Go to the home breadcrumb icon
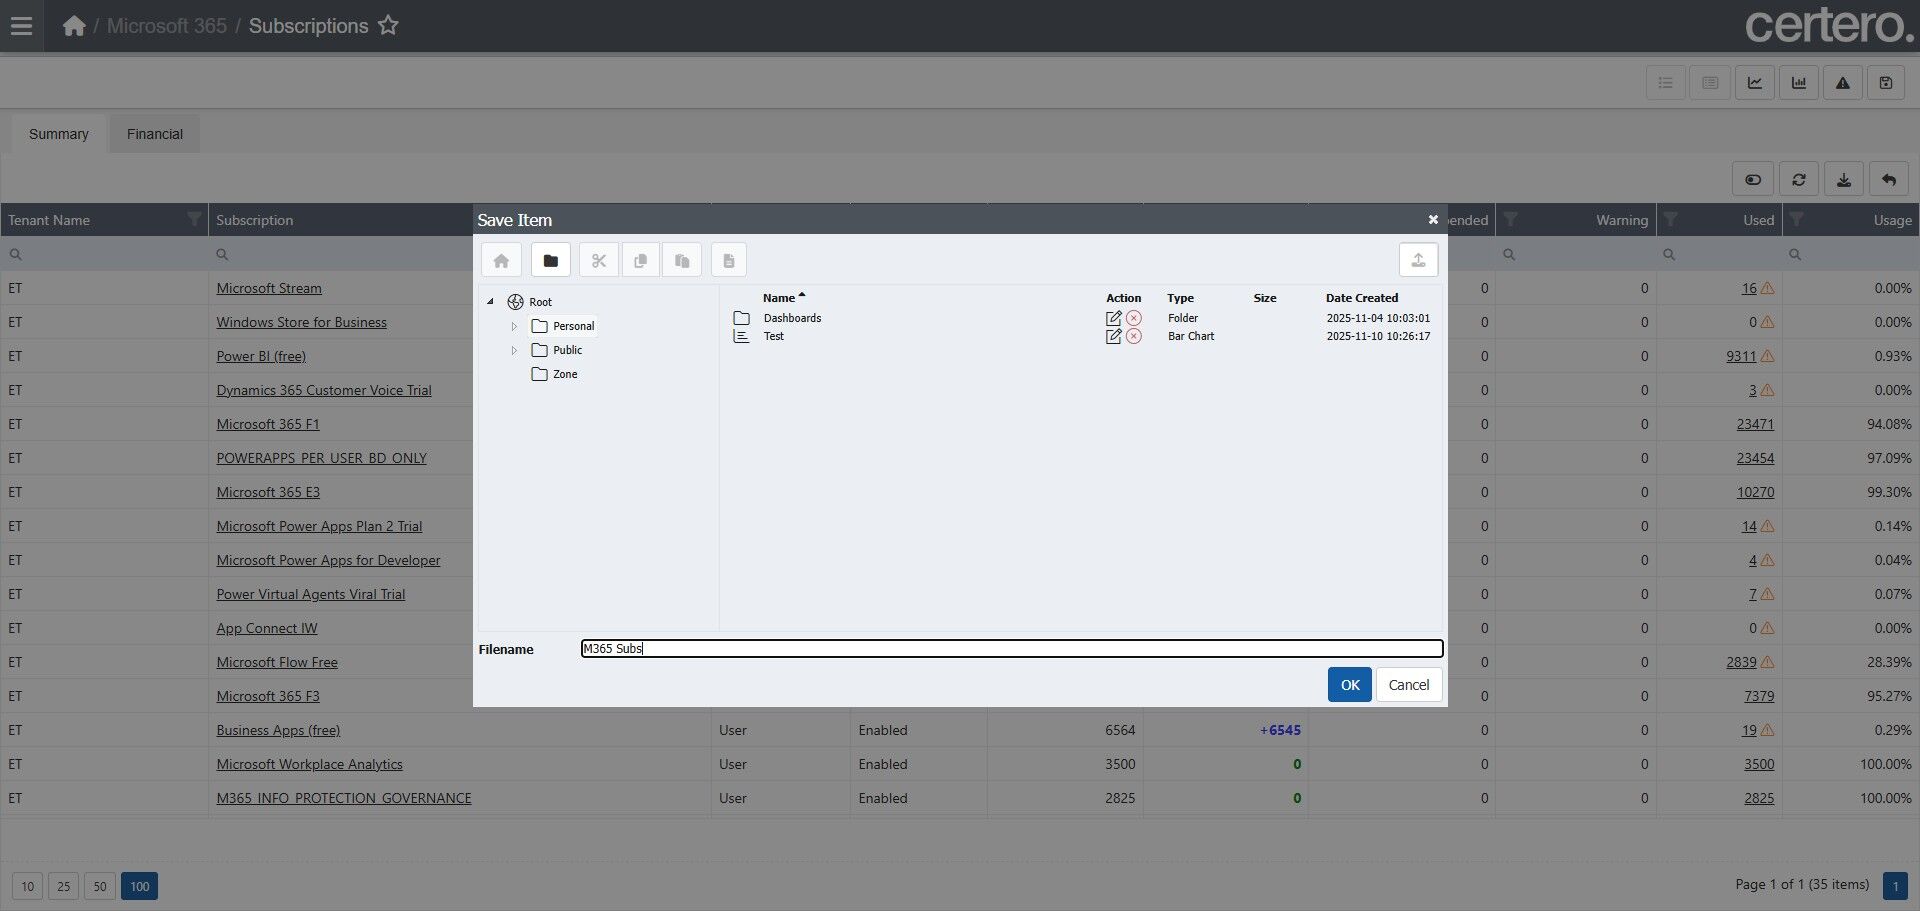 pyautogui.click(x=74, y=26)
